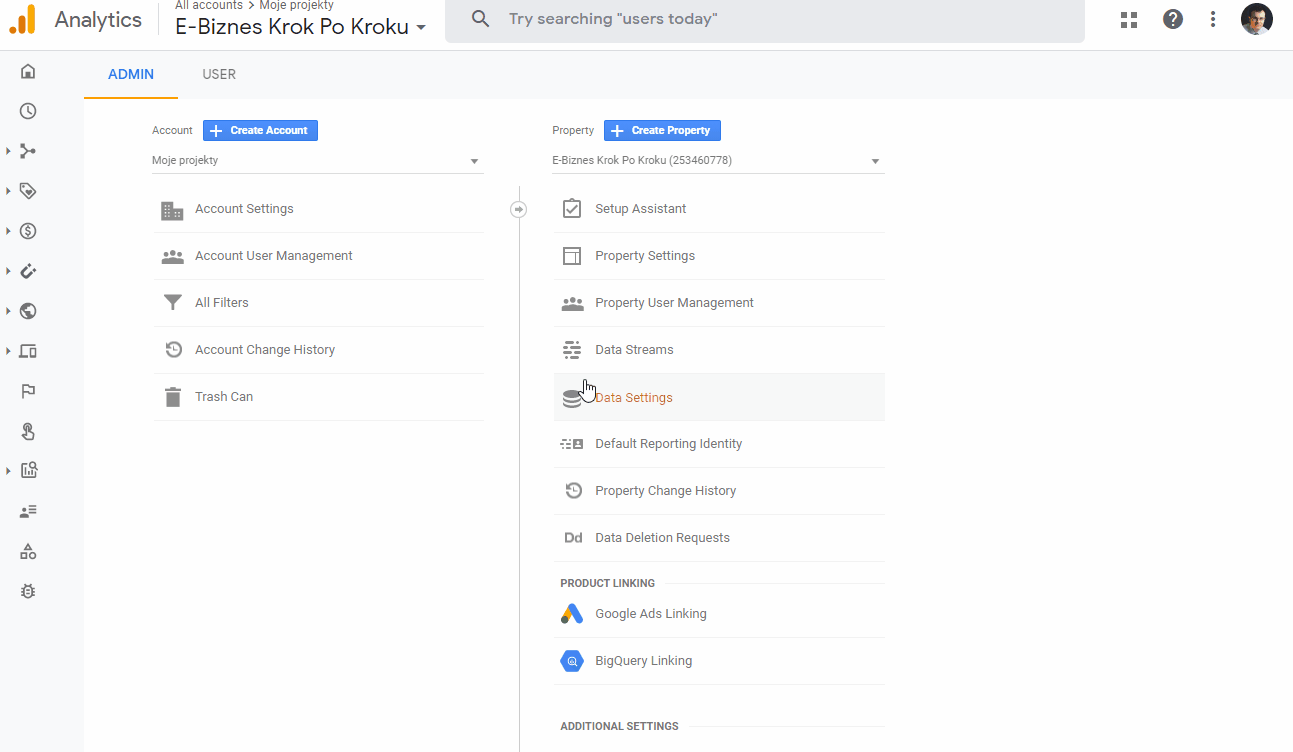Open the Demographics globe icon in sidebar
Screen dimensions: 1293x752
pos(28,311)
